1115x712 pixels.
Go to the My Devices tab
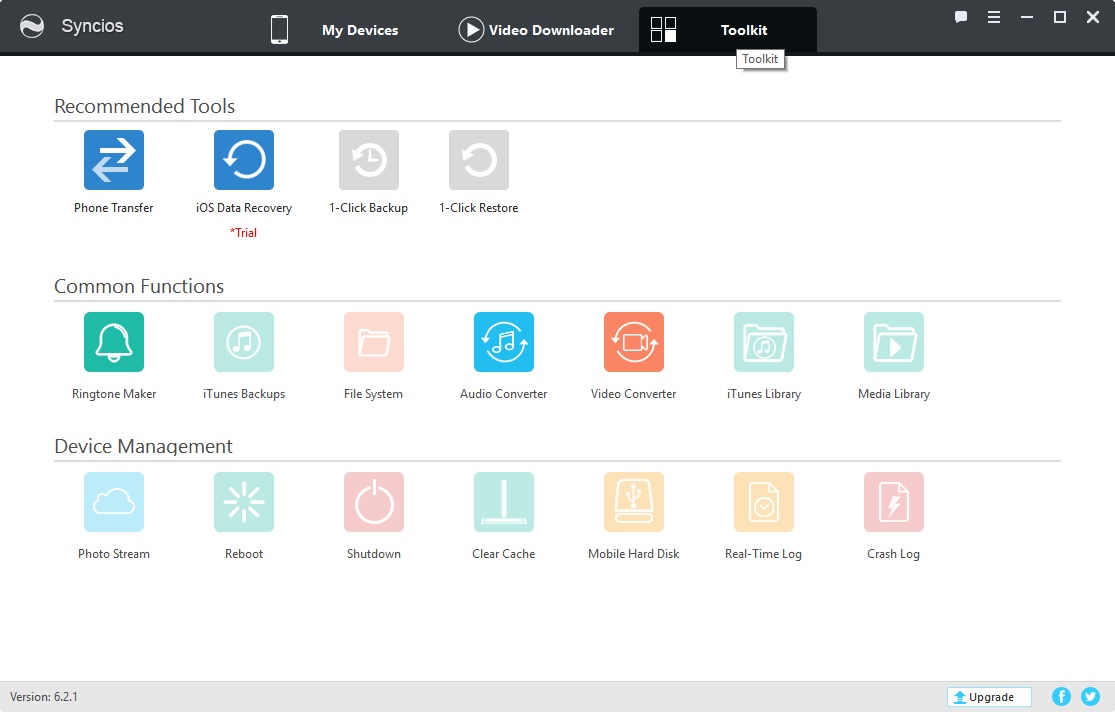[x=359, y=30]
